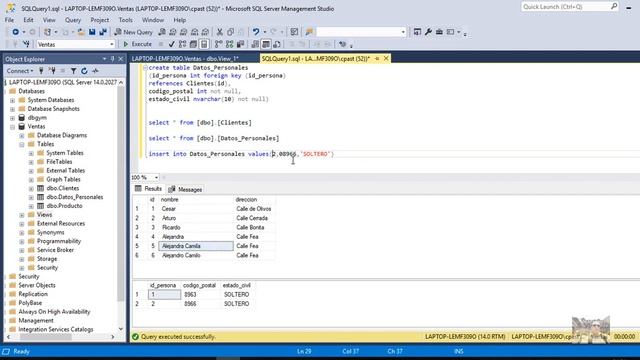Open the Edit menu
Viewport: 640px width, 360px height.
click(28, 20)
